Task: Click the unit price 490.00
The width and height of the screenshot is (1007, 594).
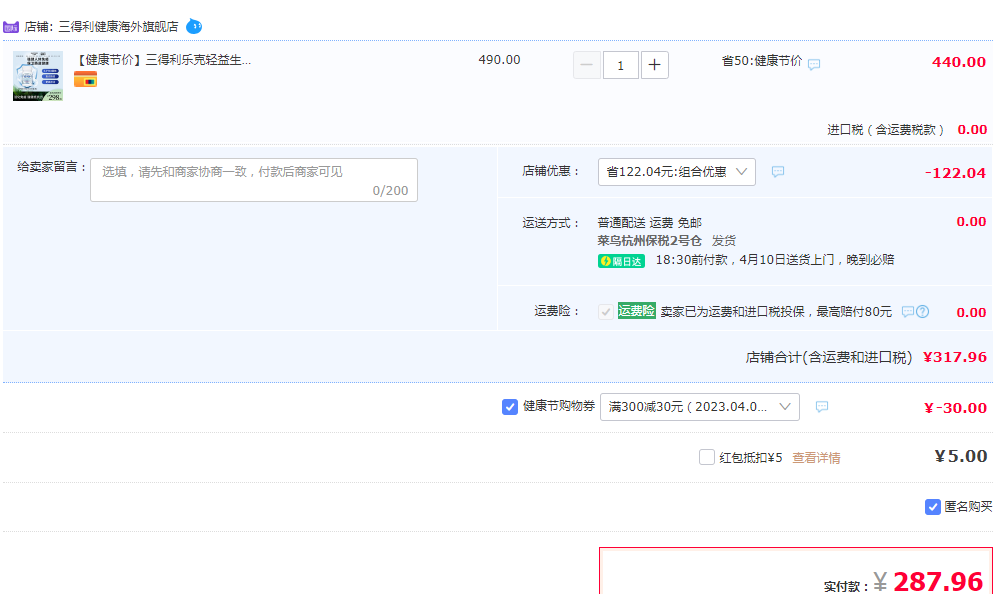Action: [499, 60]
